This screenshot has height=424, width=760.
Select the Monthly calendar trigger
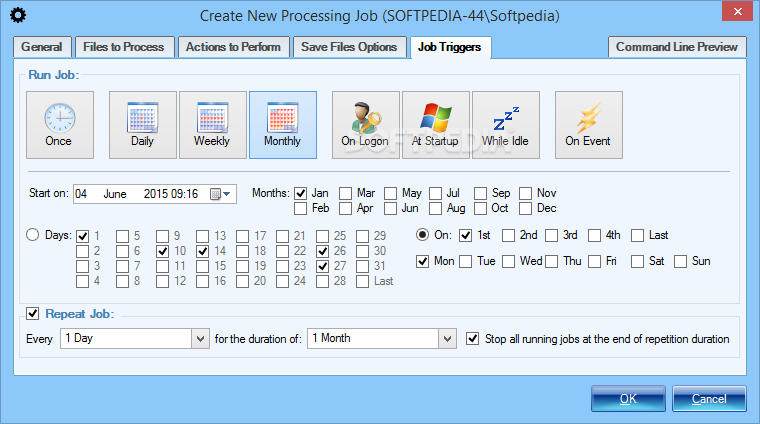click(x=283, y=125)
